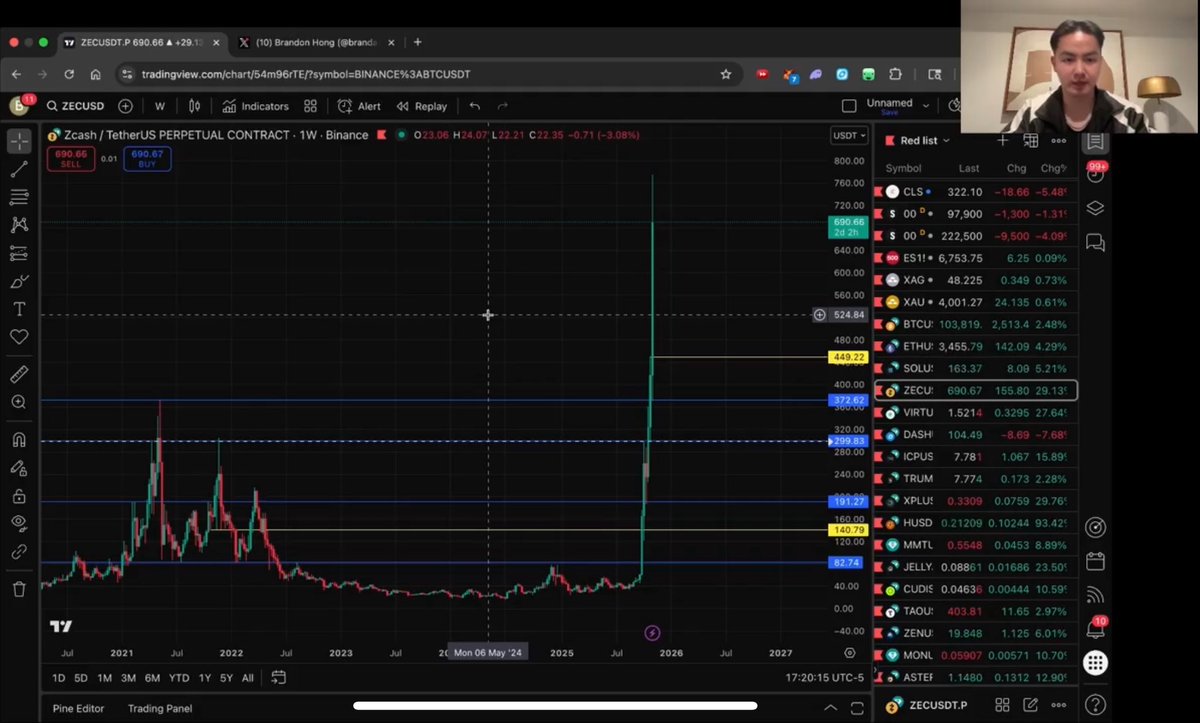Open the Indicators dialog
Screen dimensions: 1200x723
coord(255,106)
